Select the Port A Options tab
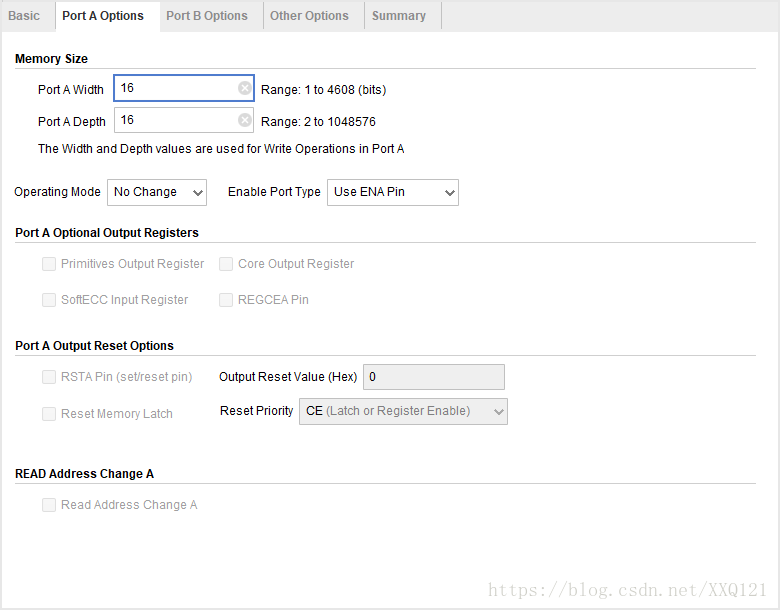Viewport: 780px width, 610px height. (x=103, y=16)
